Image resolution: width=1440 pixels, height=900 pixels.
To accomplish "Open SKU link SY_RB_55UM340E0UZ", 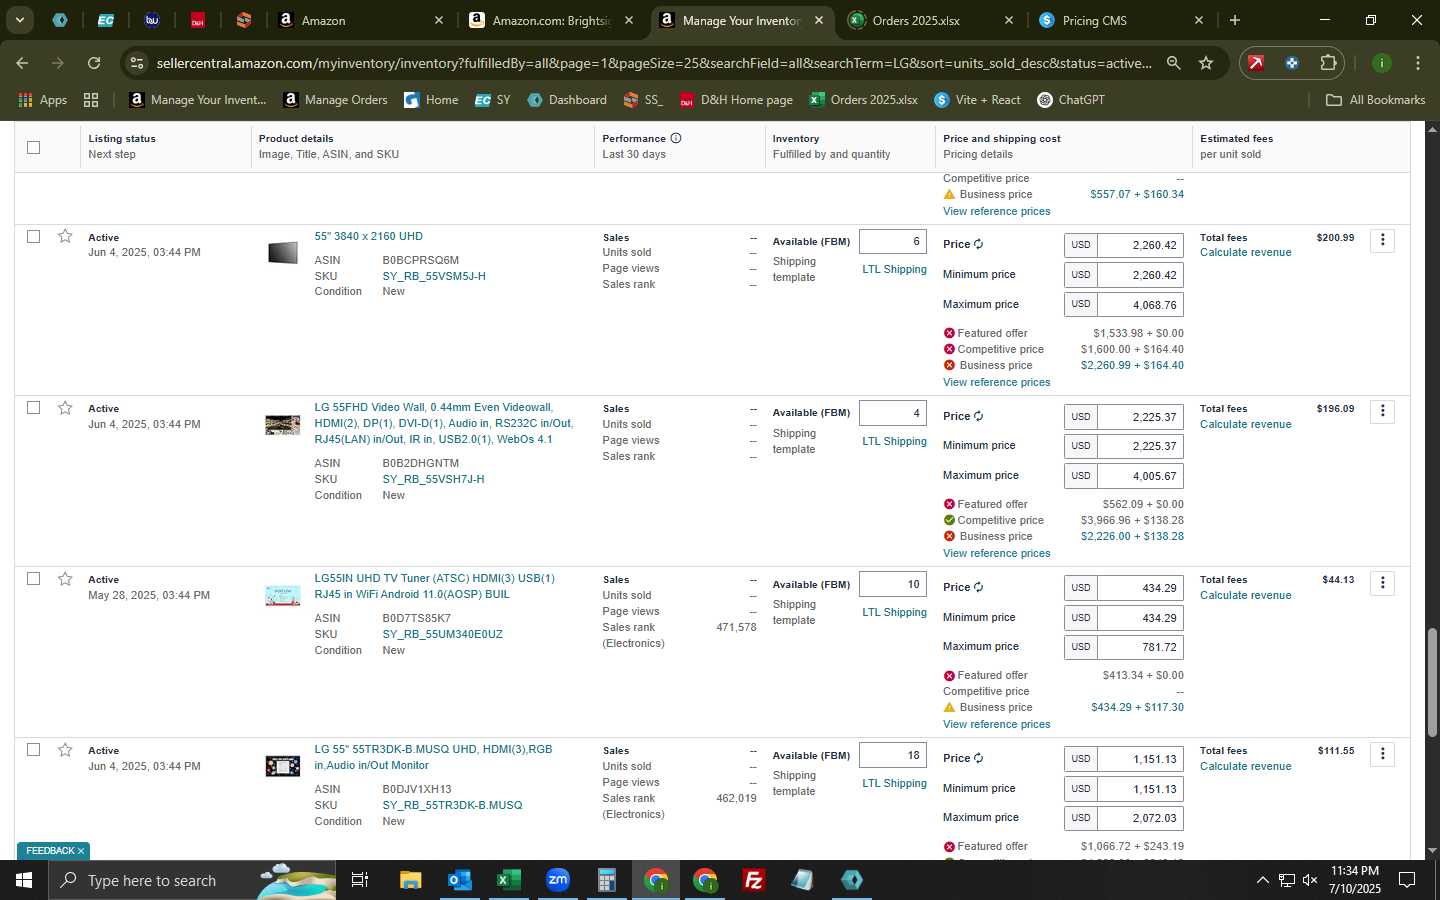I will 442,634.
